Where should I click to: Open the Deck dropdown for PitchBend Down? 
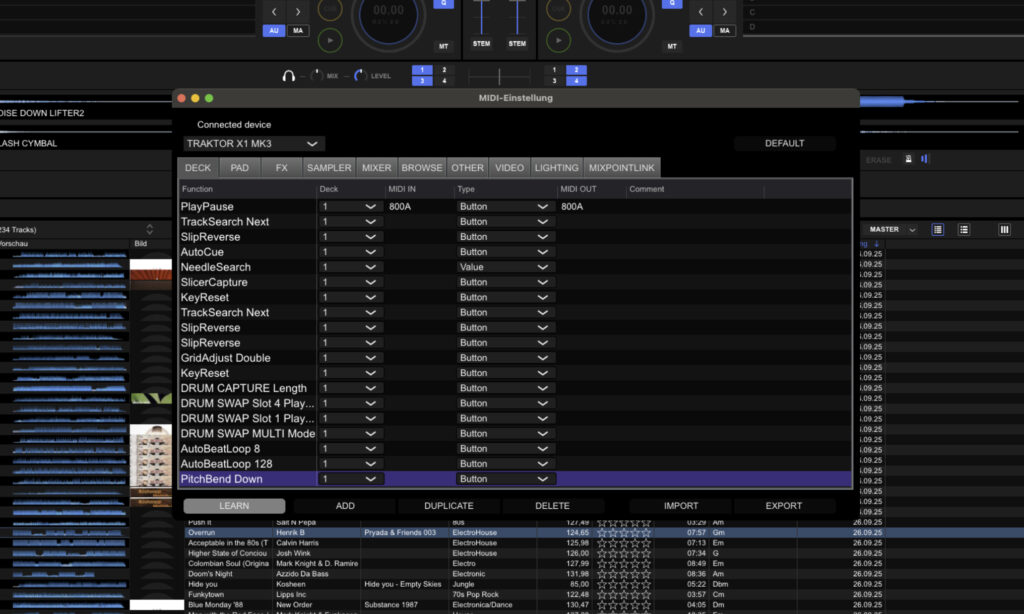tap(350, 478)
